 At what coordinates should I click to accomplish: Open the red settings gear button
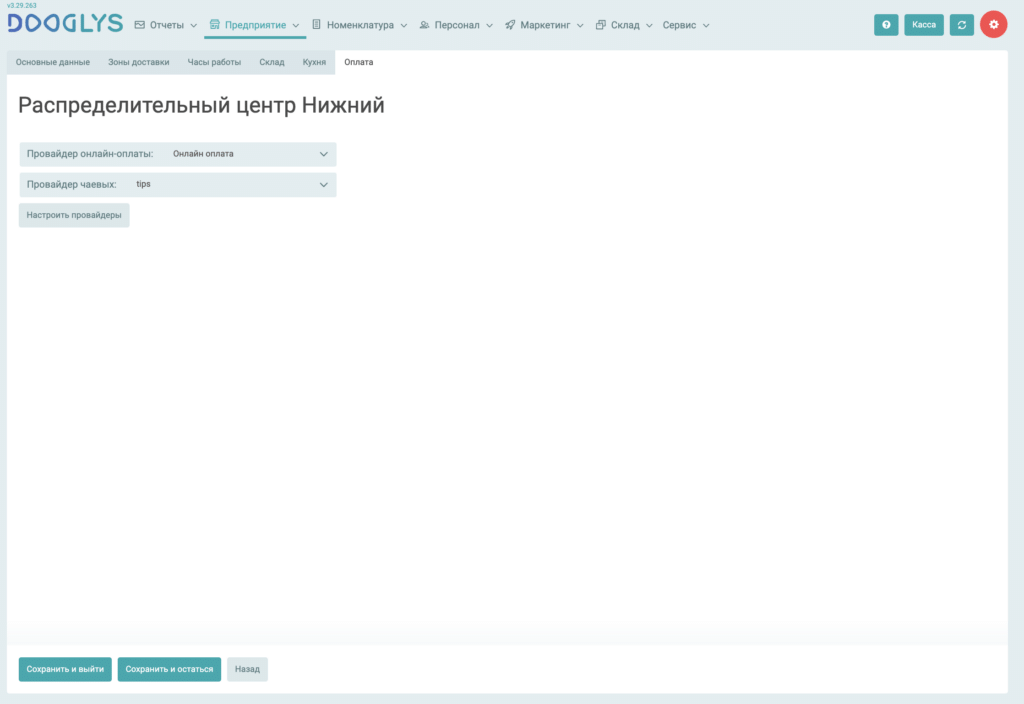(993, 25)
